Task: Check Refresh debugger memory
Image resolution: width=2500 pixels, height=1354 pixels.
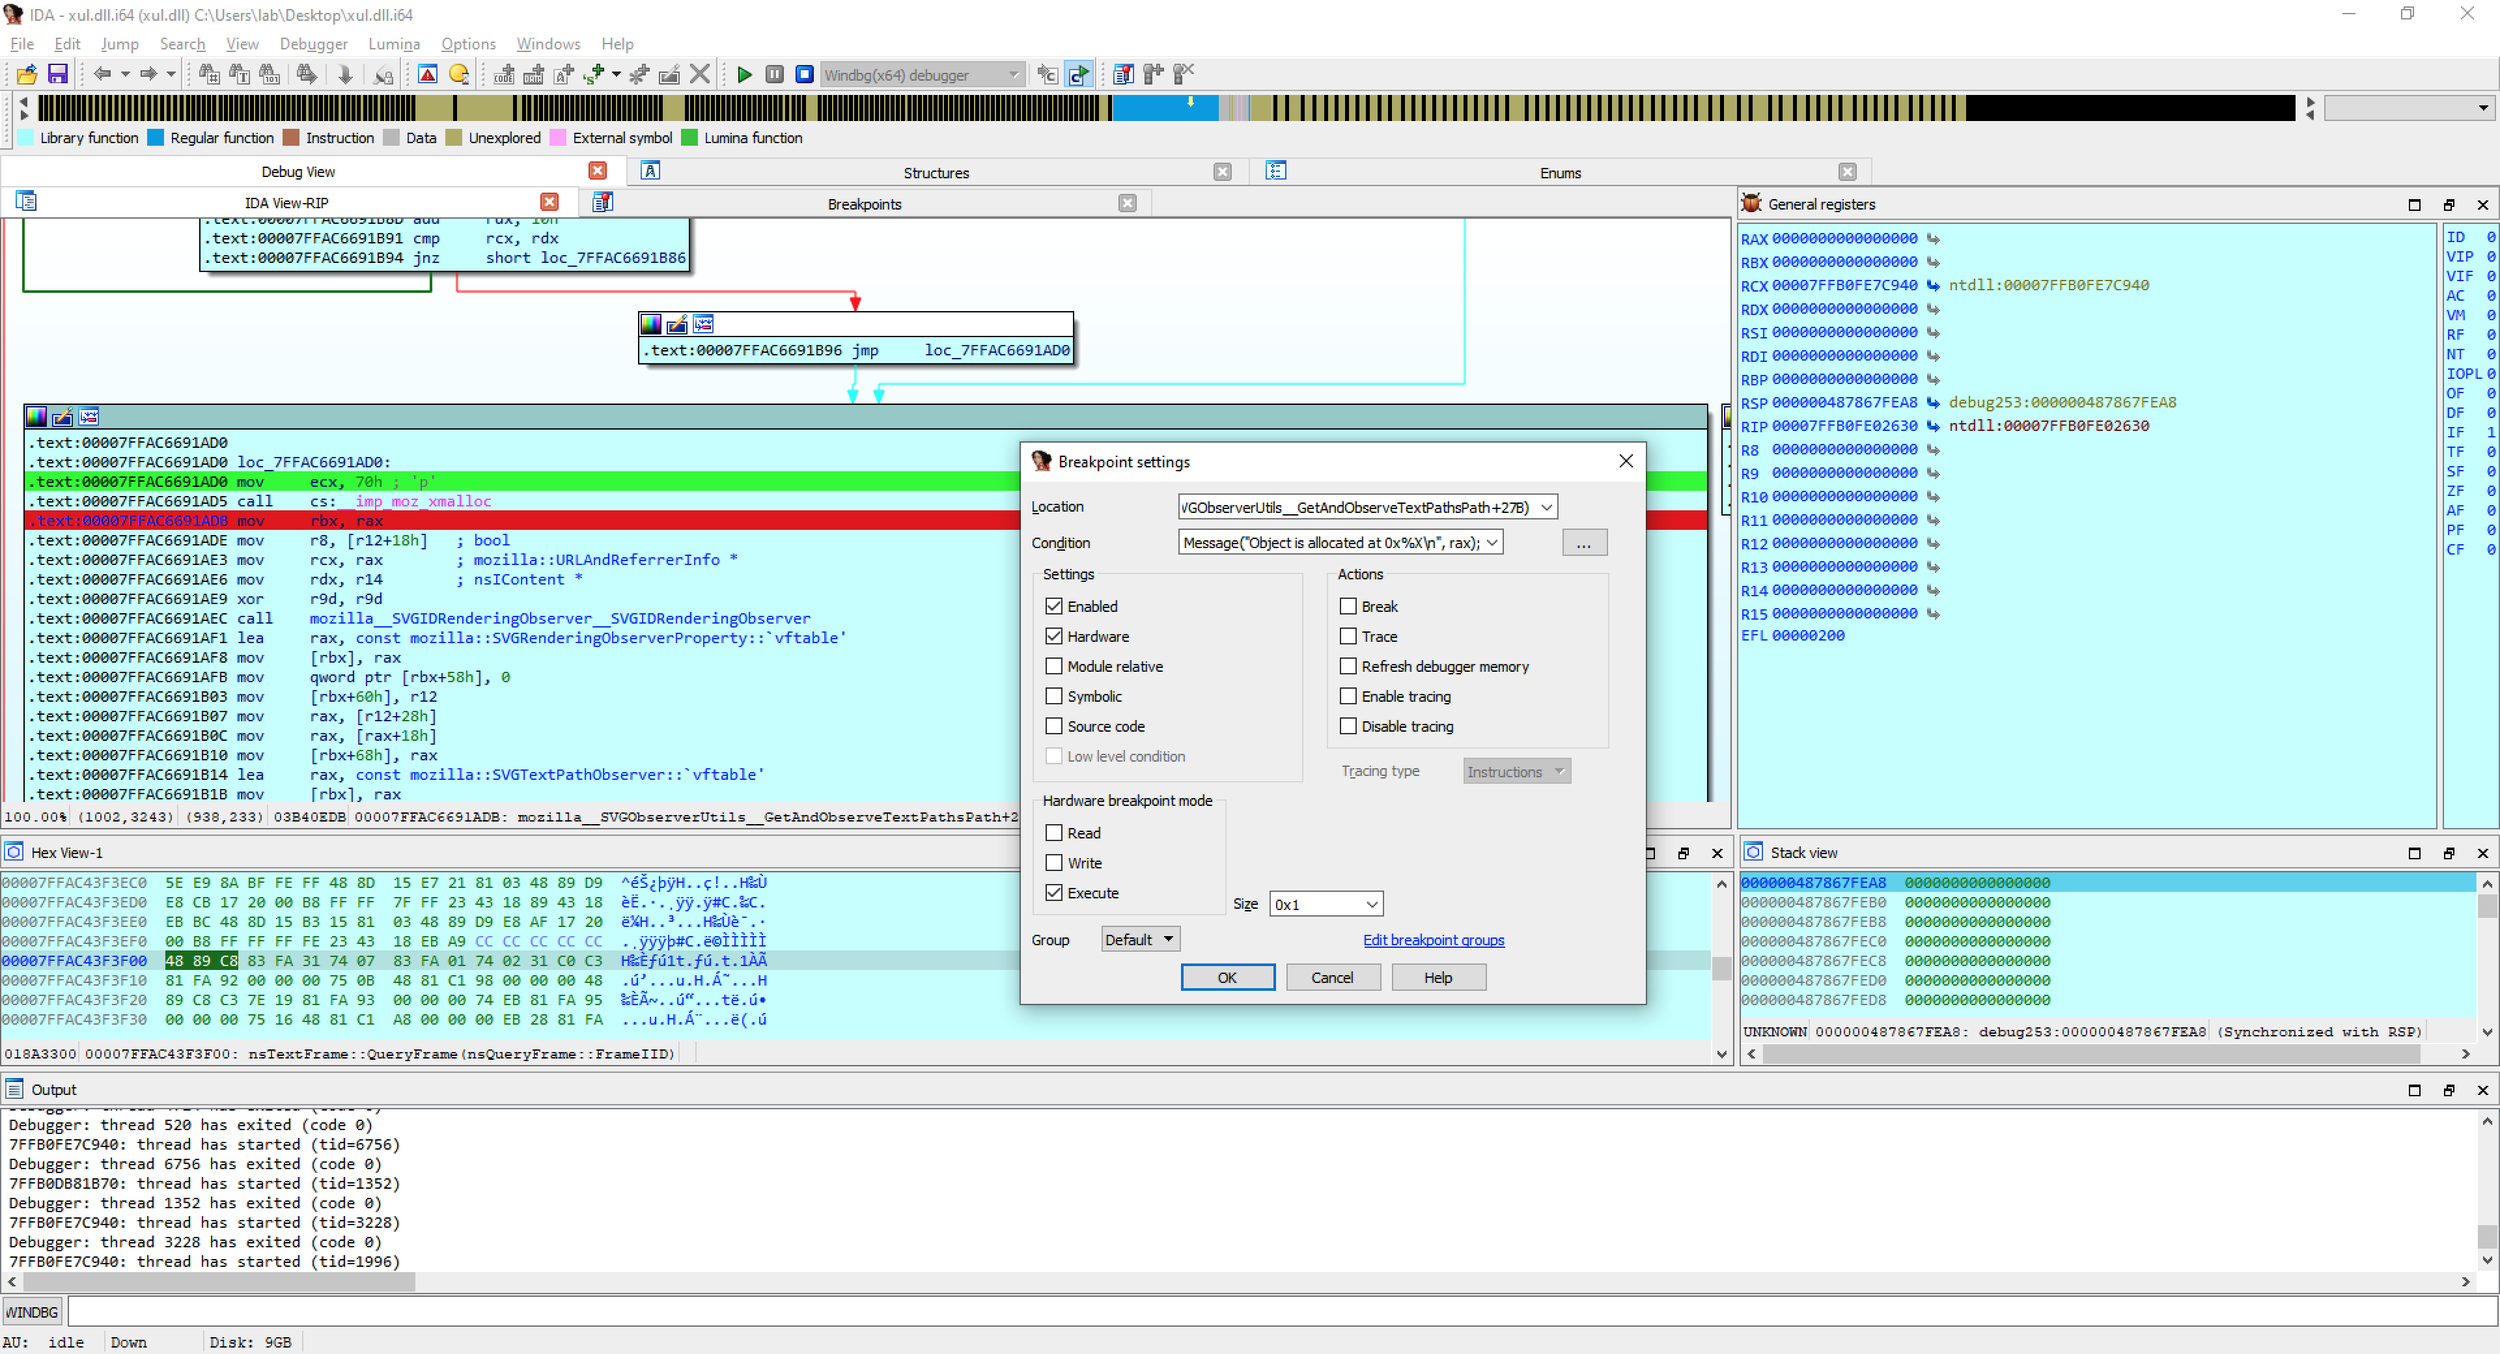Action: coord(1348,666)
